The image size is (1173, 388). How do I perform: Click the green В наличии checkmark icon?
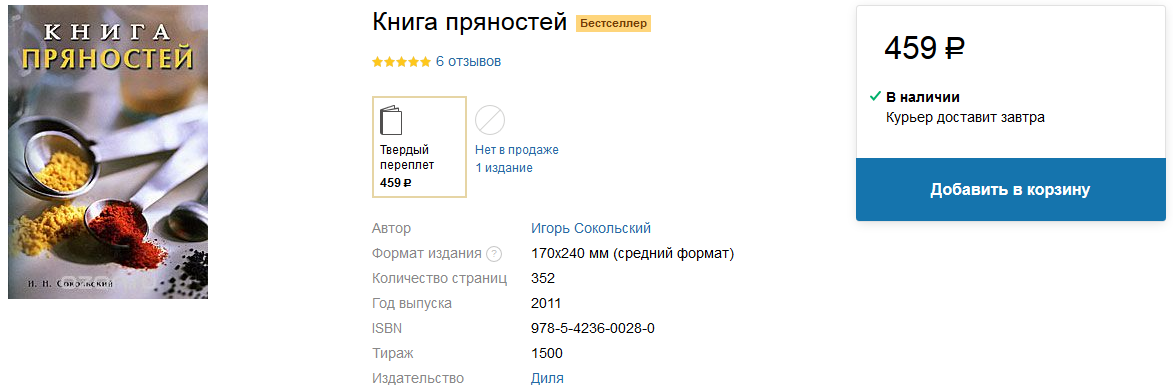[875, 96]
